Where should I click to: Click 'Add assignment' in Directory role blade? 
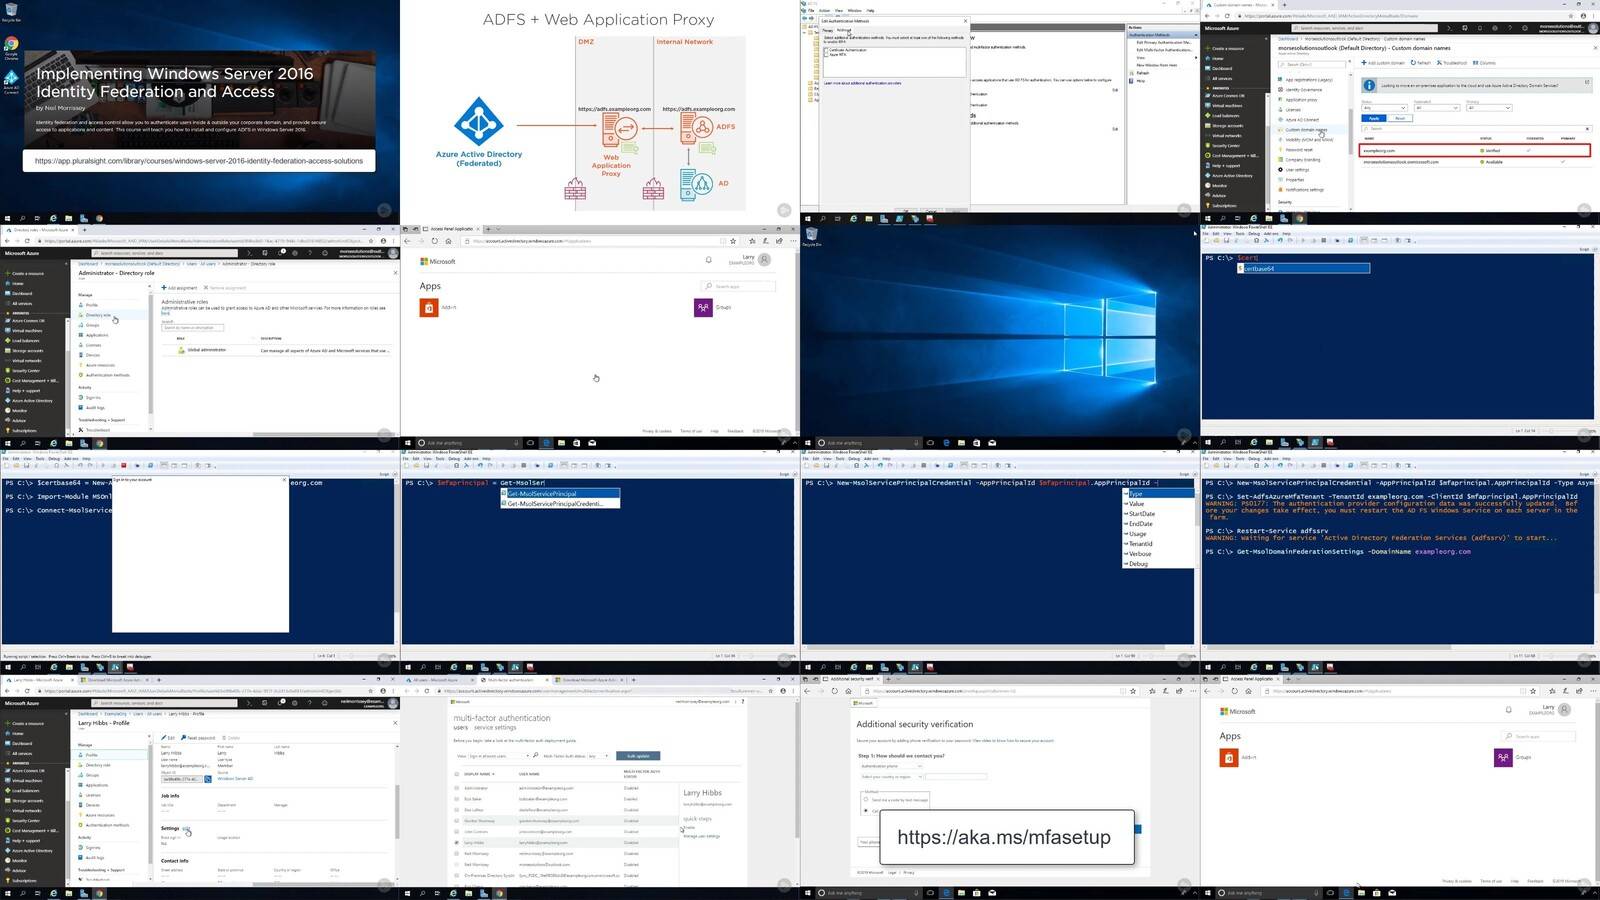pos(178,288)
